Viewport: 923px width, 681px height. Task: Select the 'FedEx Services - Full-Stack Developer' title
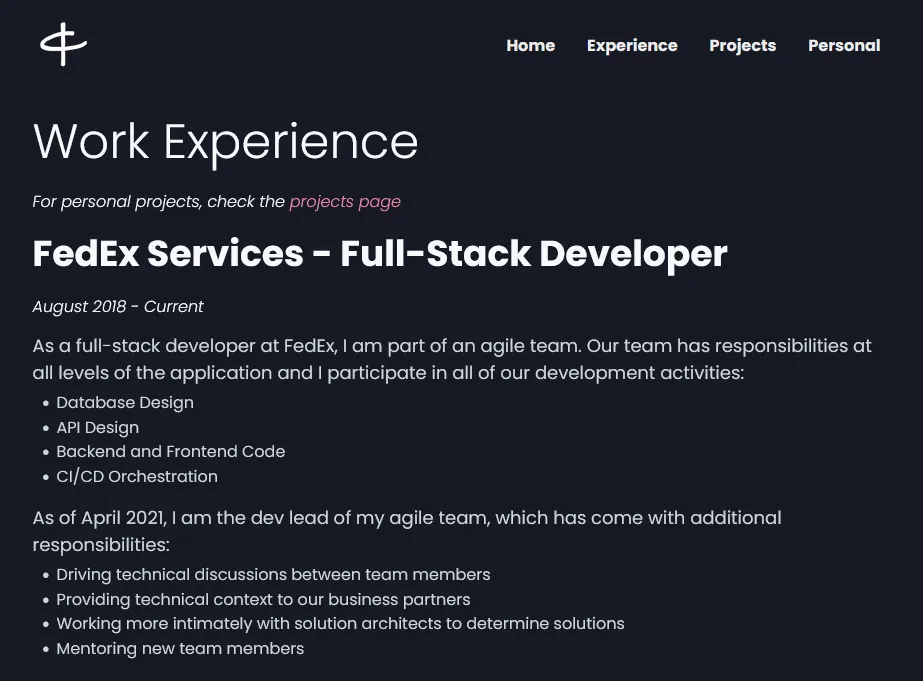click(x=380, y=254)
